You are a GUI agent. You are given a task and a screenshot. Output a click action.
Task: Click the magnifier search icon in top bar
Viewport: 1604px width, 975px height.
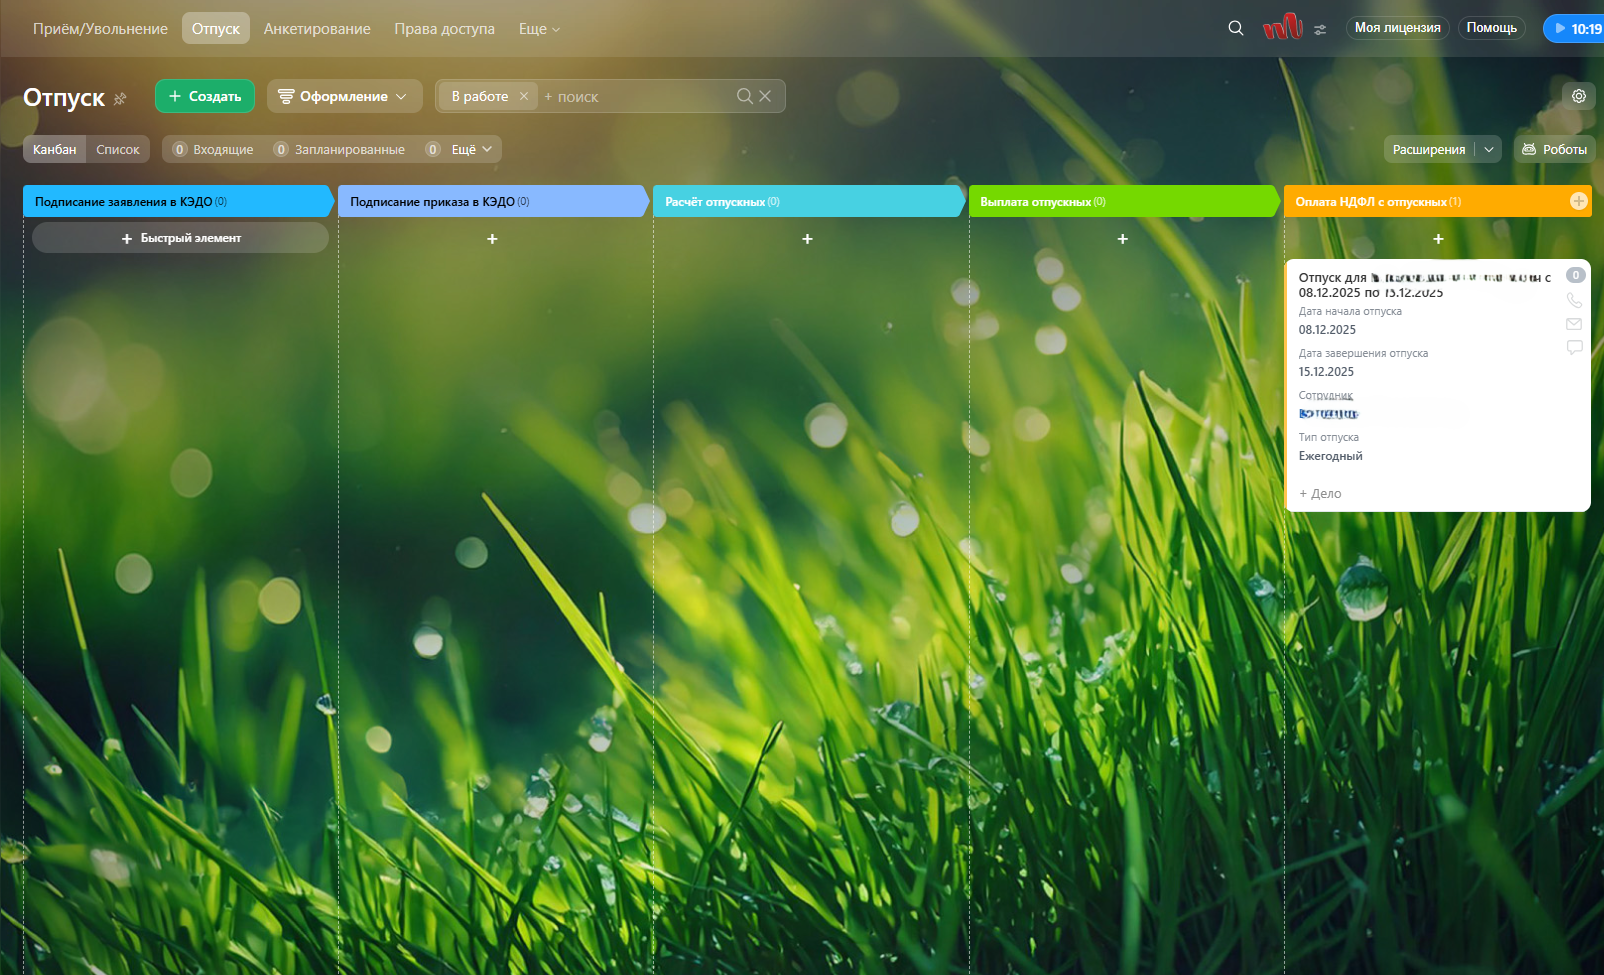[1236, 28]
